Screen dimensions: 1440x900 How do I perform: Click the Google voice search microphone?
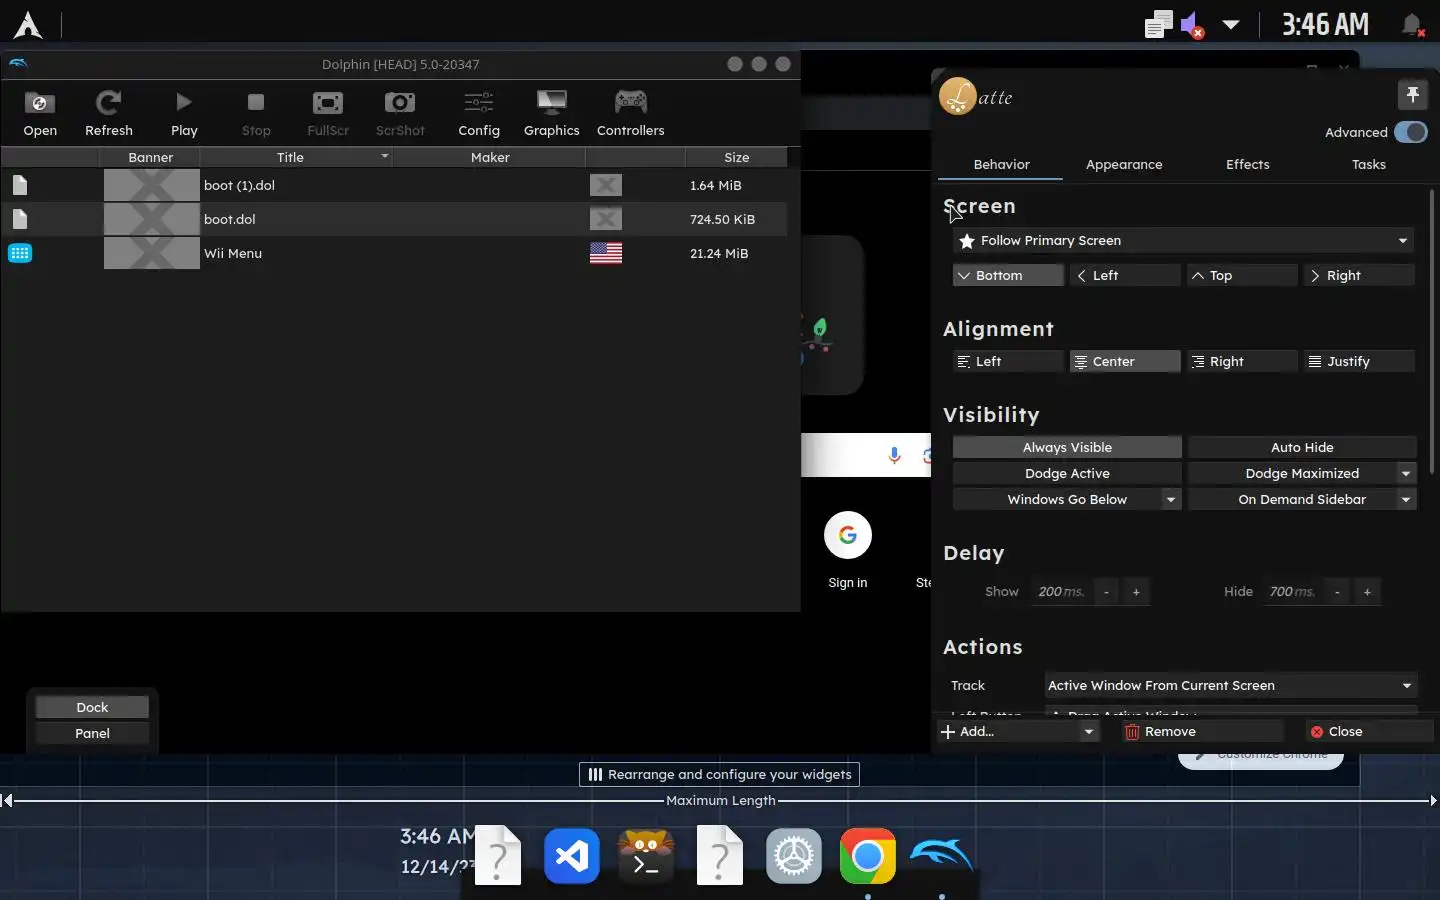[x=895, y=456]
